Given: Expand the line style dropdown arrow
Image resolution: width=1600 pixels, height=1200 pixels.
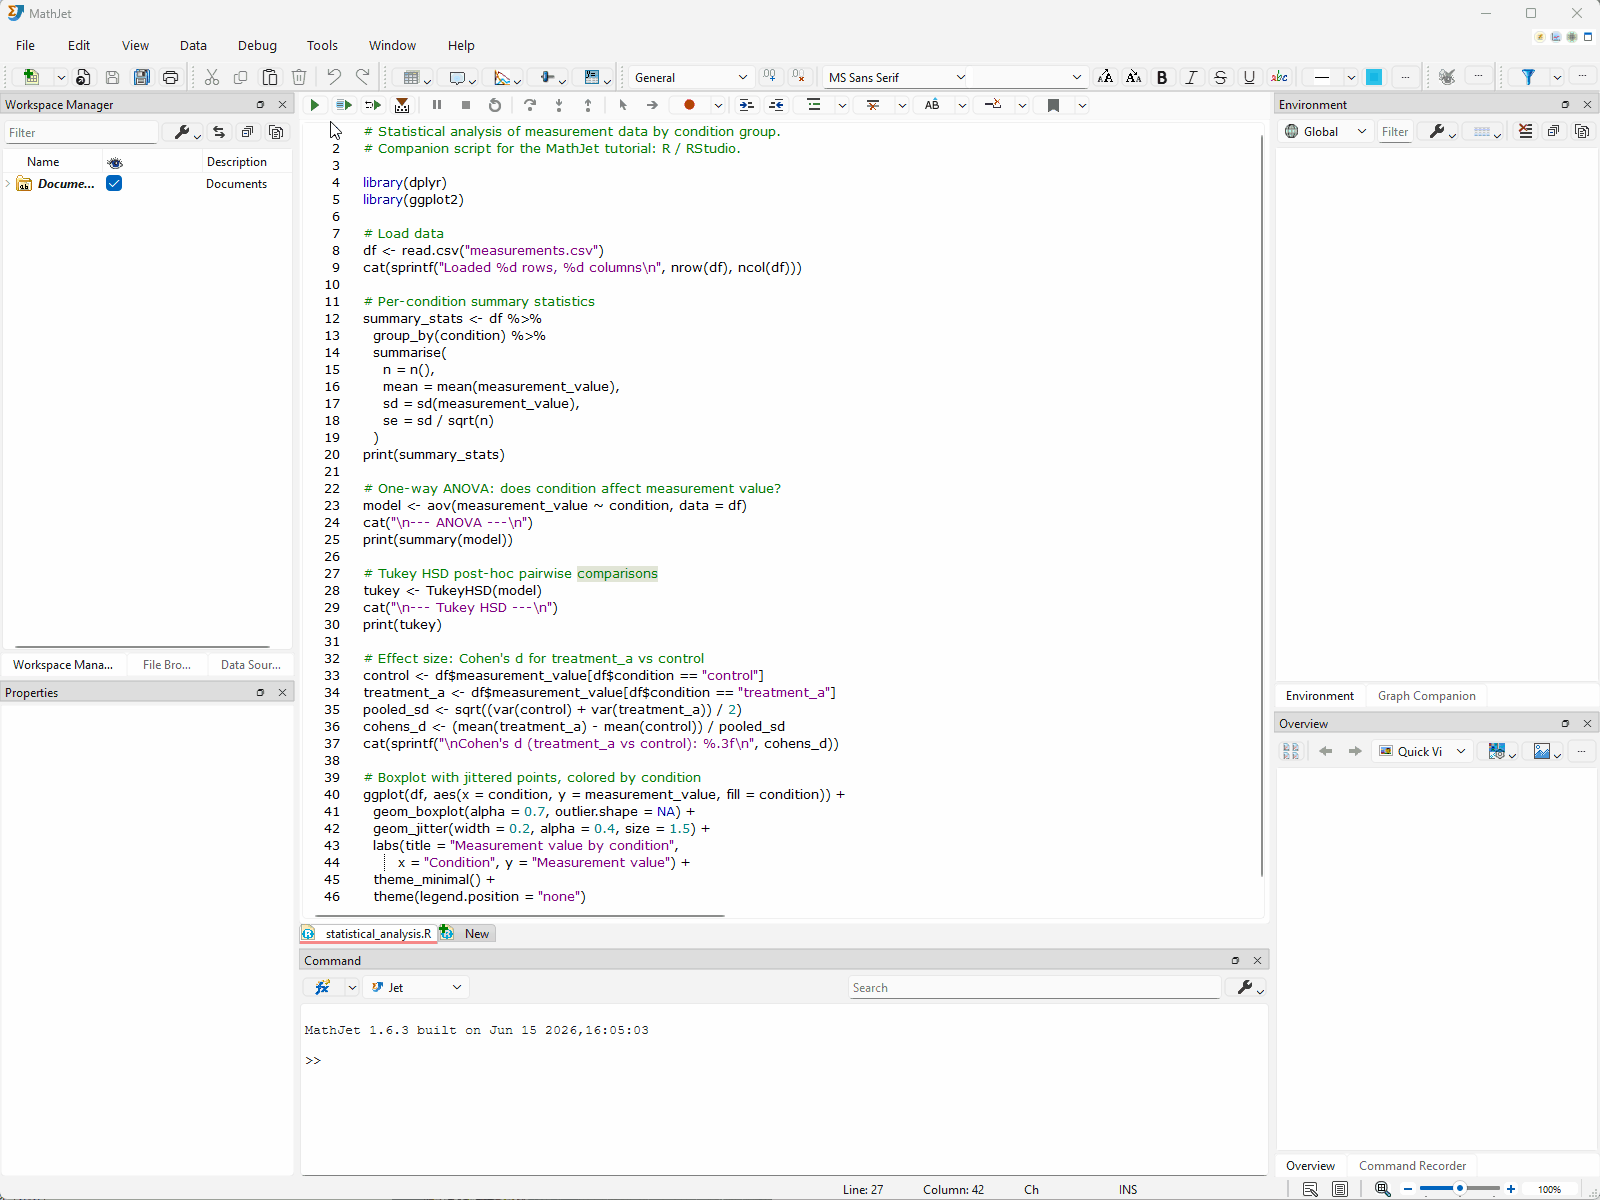Looking at the screenshot, I should (x=1351, y=77).
